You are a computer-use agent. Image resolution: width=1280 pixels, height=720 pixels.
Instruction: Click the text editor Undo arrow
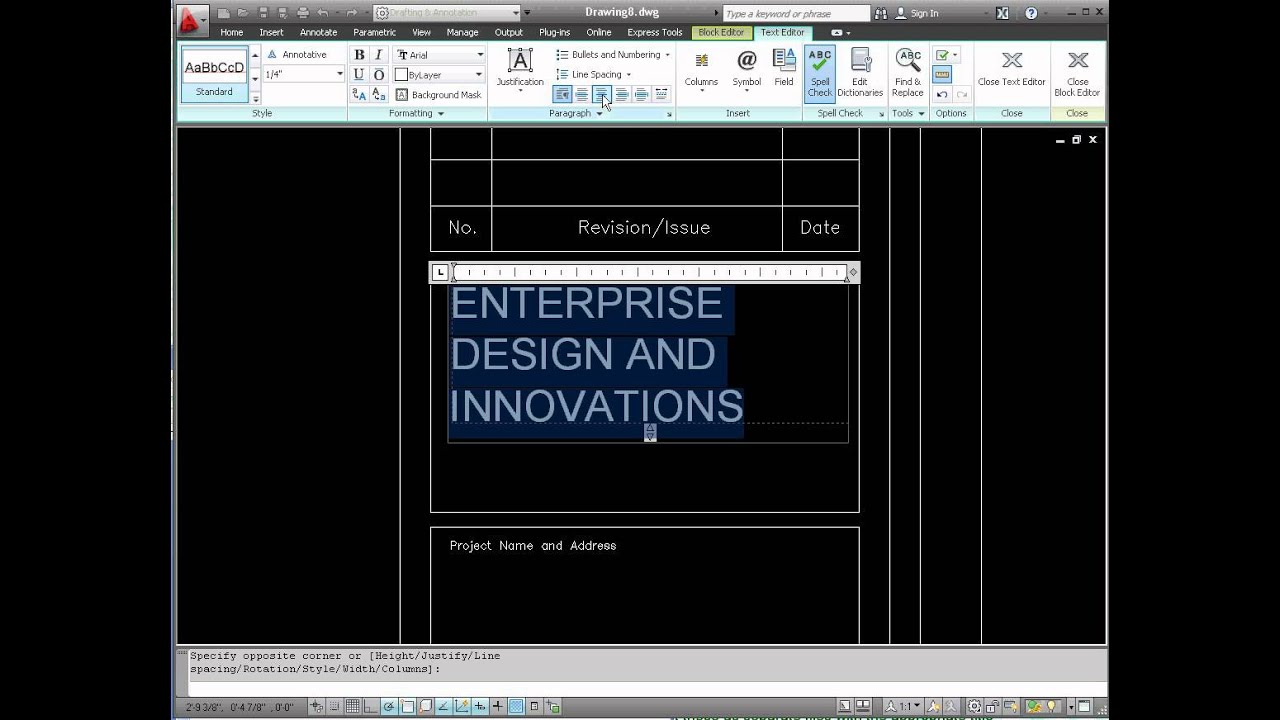pyautogui.click(x=942, y=95)
